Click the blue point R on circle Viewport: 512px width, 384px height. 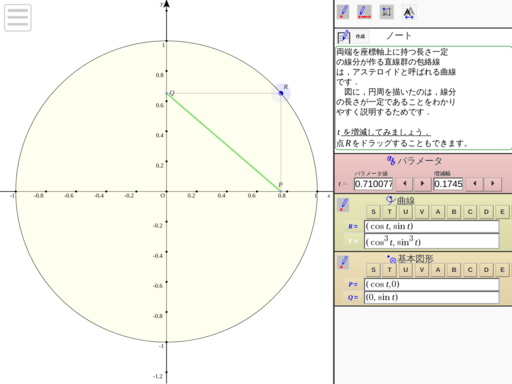point(281,93)
